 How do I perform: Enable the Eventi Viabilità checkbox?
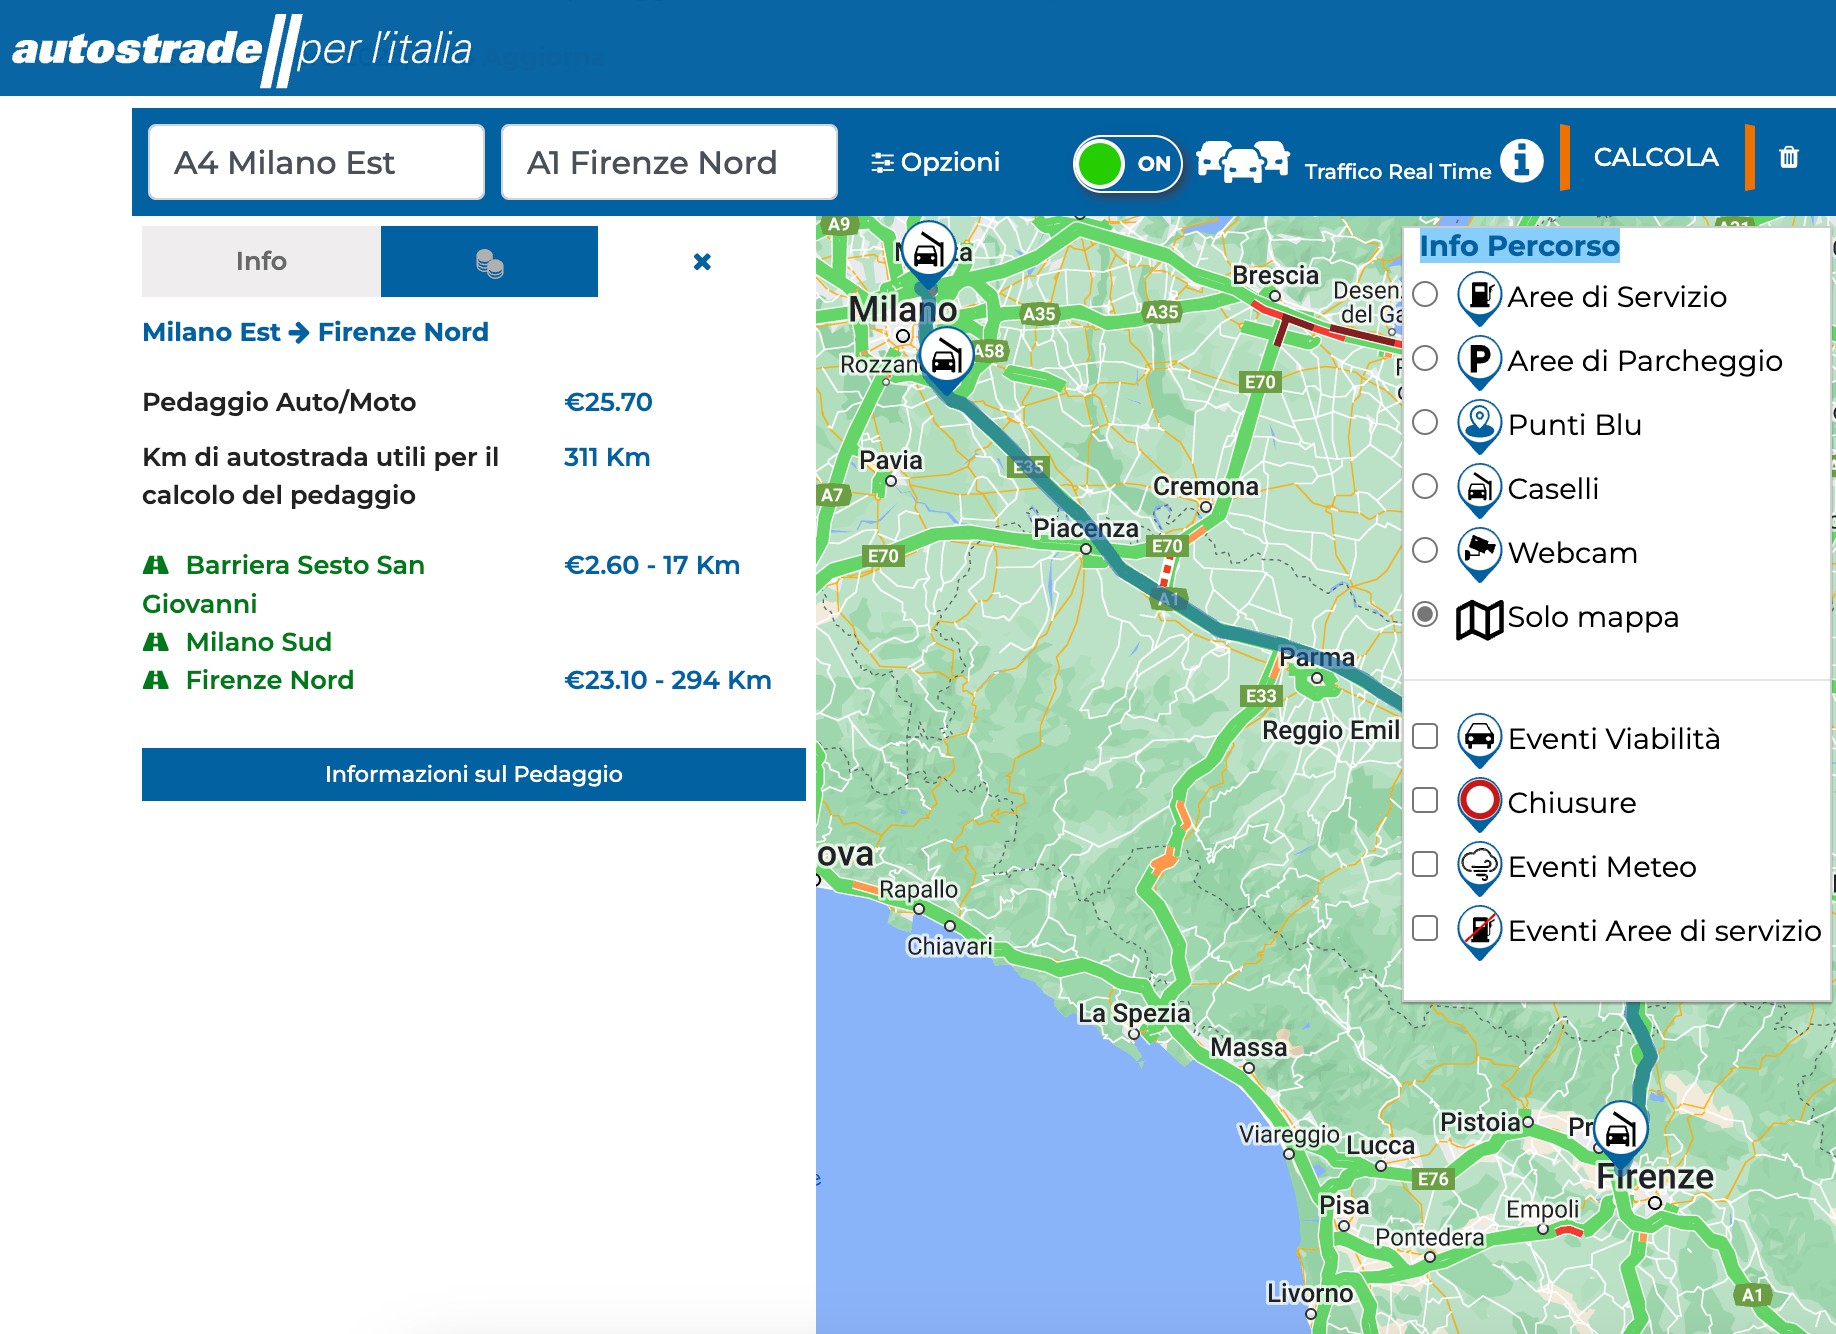[1425, 737]
